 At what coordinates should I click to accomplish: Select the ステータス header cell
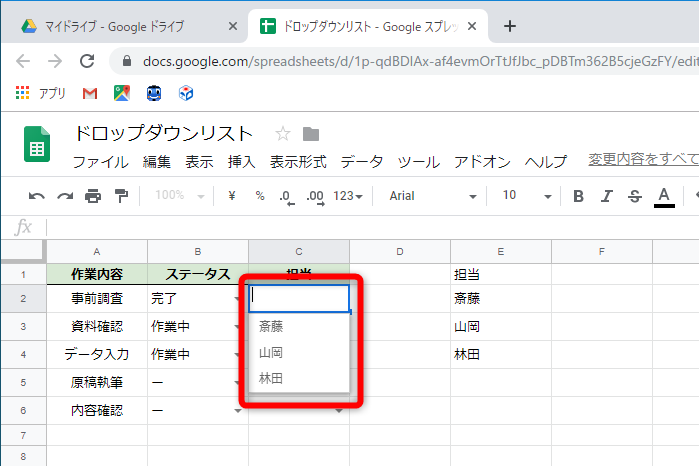[x=197, y=274]
